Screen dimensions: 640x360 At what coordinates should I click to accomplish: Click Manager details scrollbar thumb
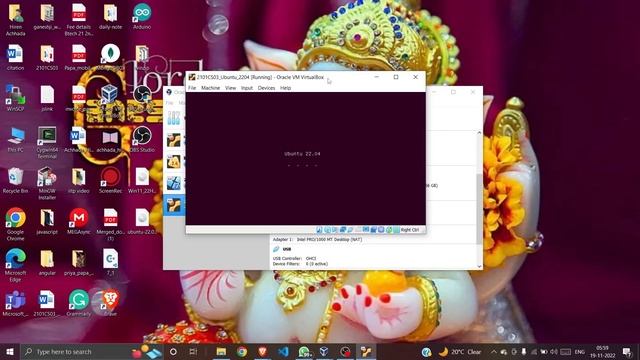(x=479, y=209)
